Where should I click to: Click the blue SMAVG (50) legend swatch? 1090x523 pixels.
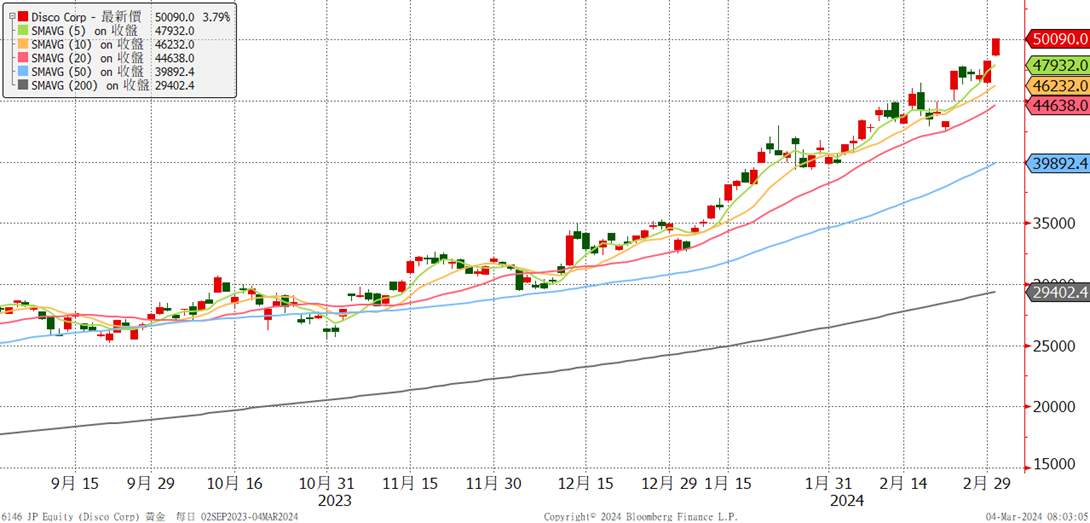tap(23, 72)
